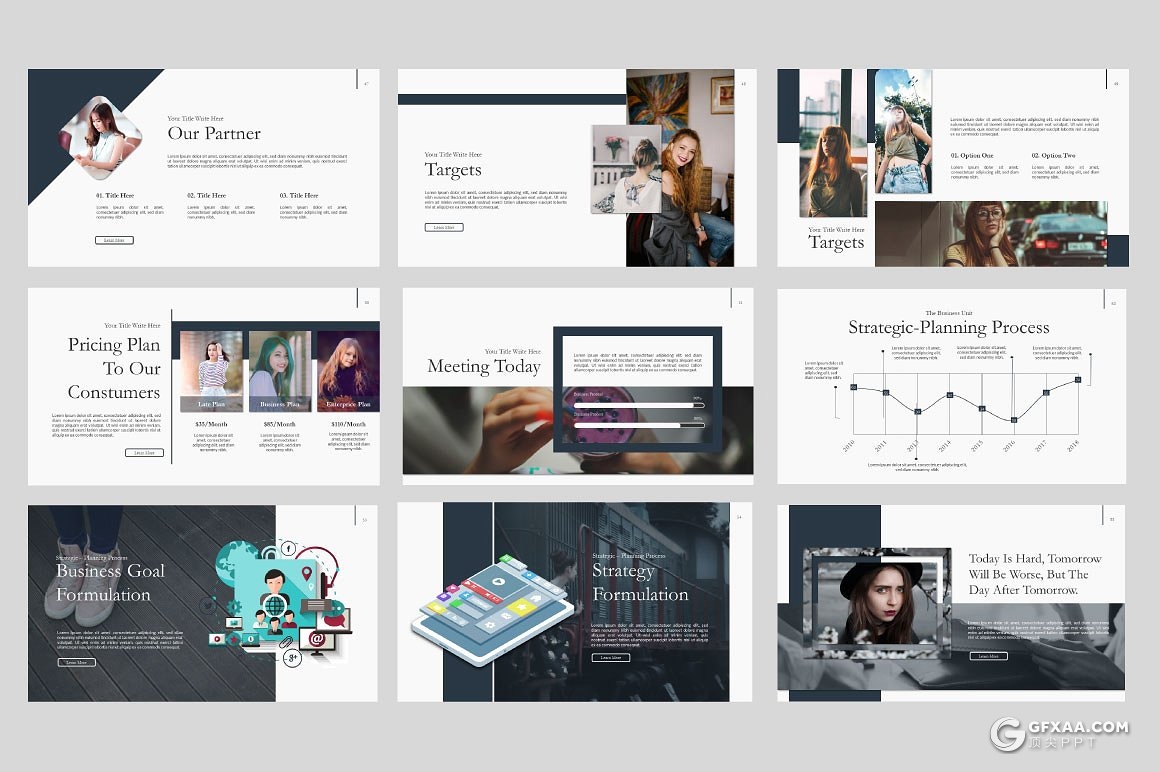Click Learn More under the first Targets slide text
The height and width of the screenshot is (772, 1160).
tap(443, 228)
